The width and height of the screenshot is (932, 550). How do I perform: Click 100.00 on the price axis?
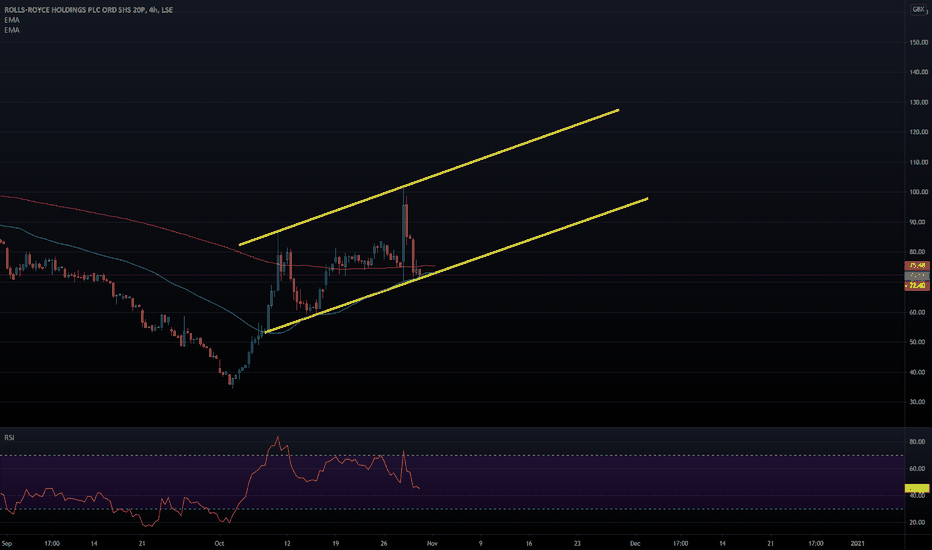pos(918,192)
